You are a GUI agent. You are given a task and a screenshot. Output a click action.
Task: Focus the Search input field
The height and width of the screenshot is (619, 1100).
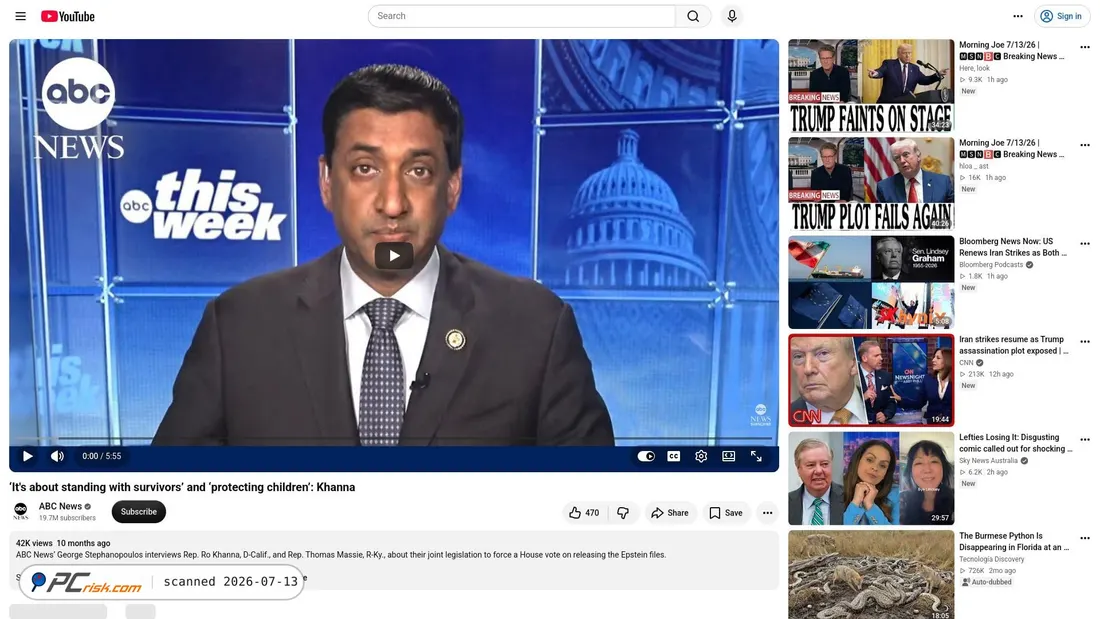click(x=522, y=16)
